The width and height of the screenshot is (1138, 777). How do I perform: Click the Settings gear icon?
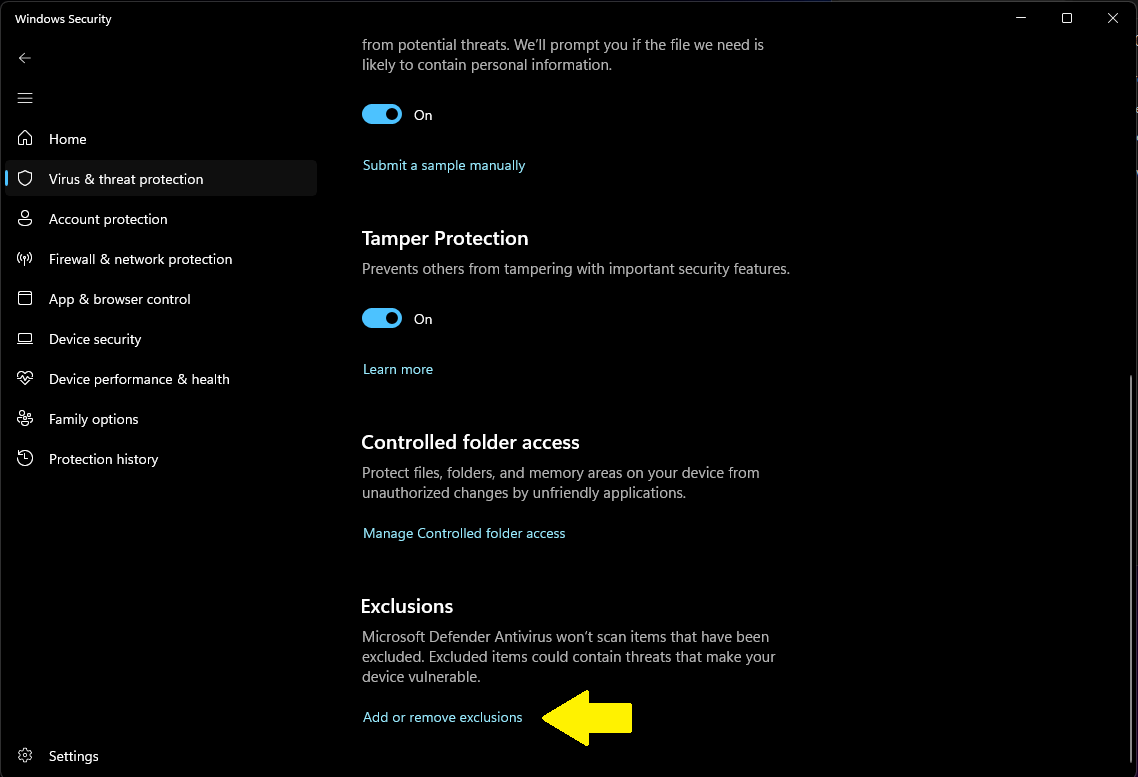[26, 756]
